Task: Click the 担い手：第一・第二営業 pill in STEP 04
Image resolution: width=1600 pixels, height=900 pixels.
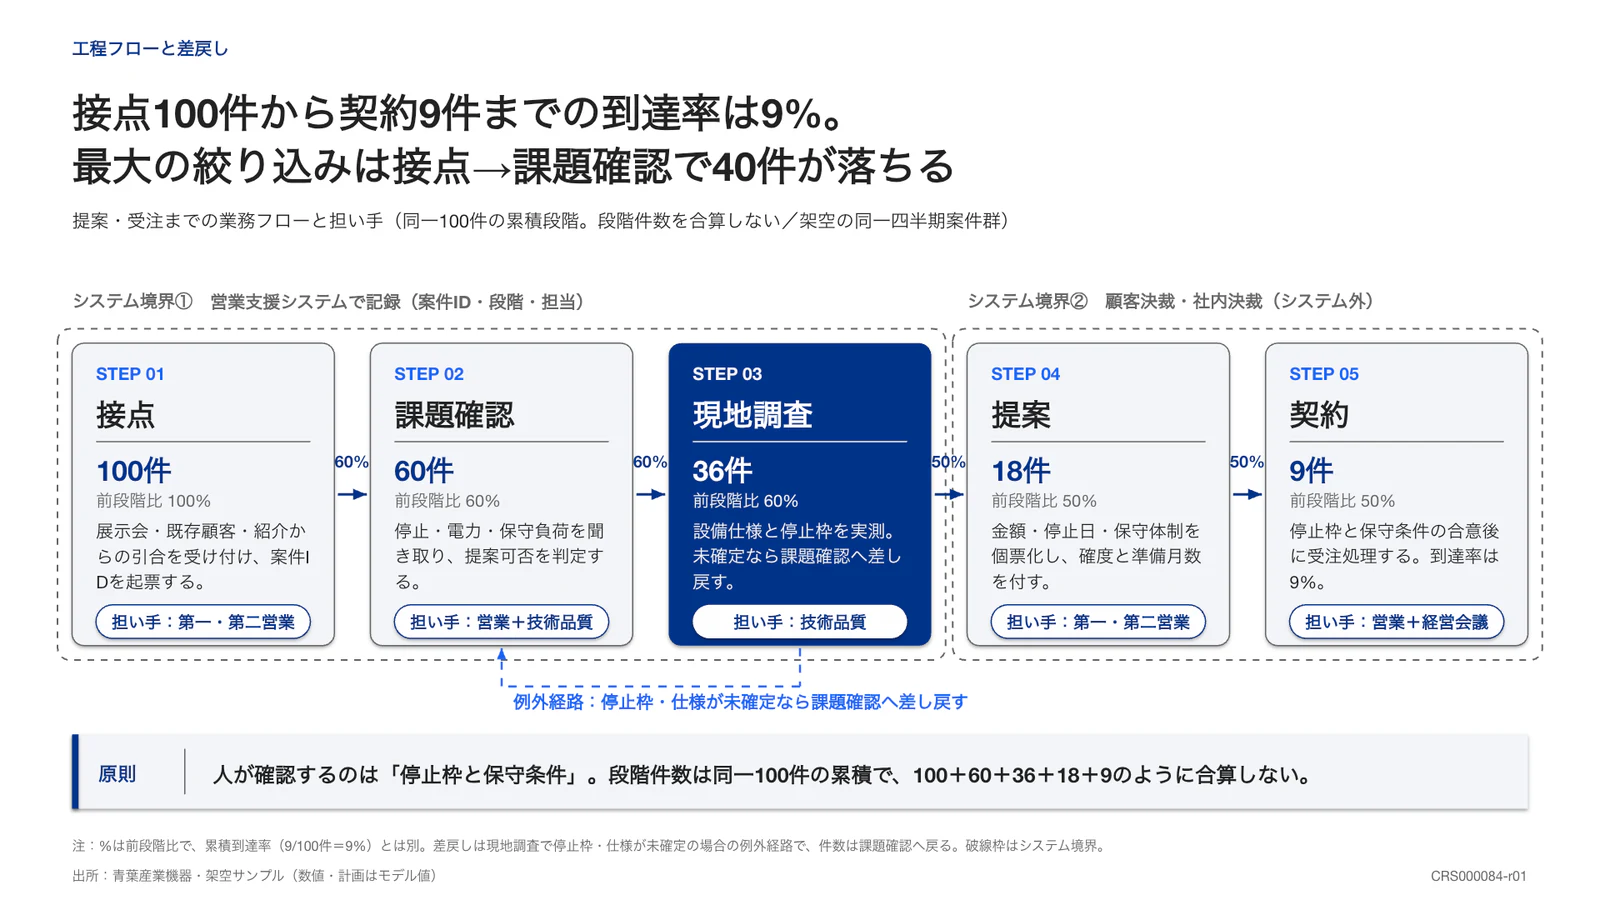Action: (x=1098, y=622)
